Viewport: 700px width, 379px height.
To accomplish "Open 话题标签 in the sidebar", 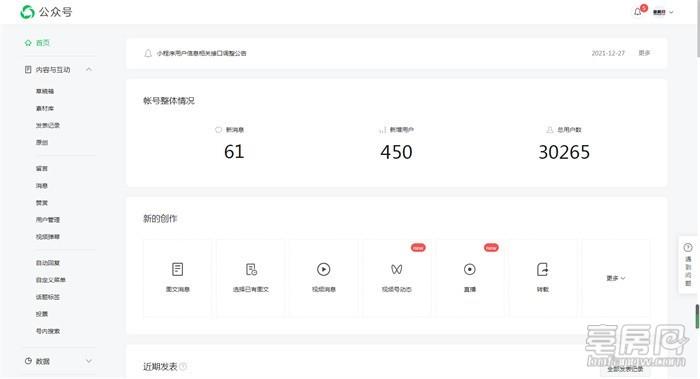I will pyautogui.click(x=48, y=297).
